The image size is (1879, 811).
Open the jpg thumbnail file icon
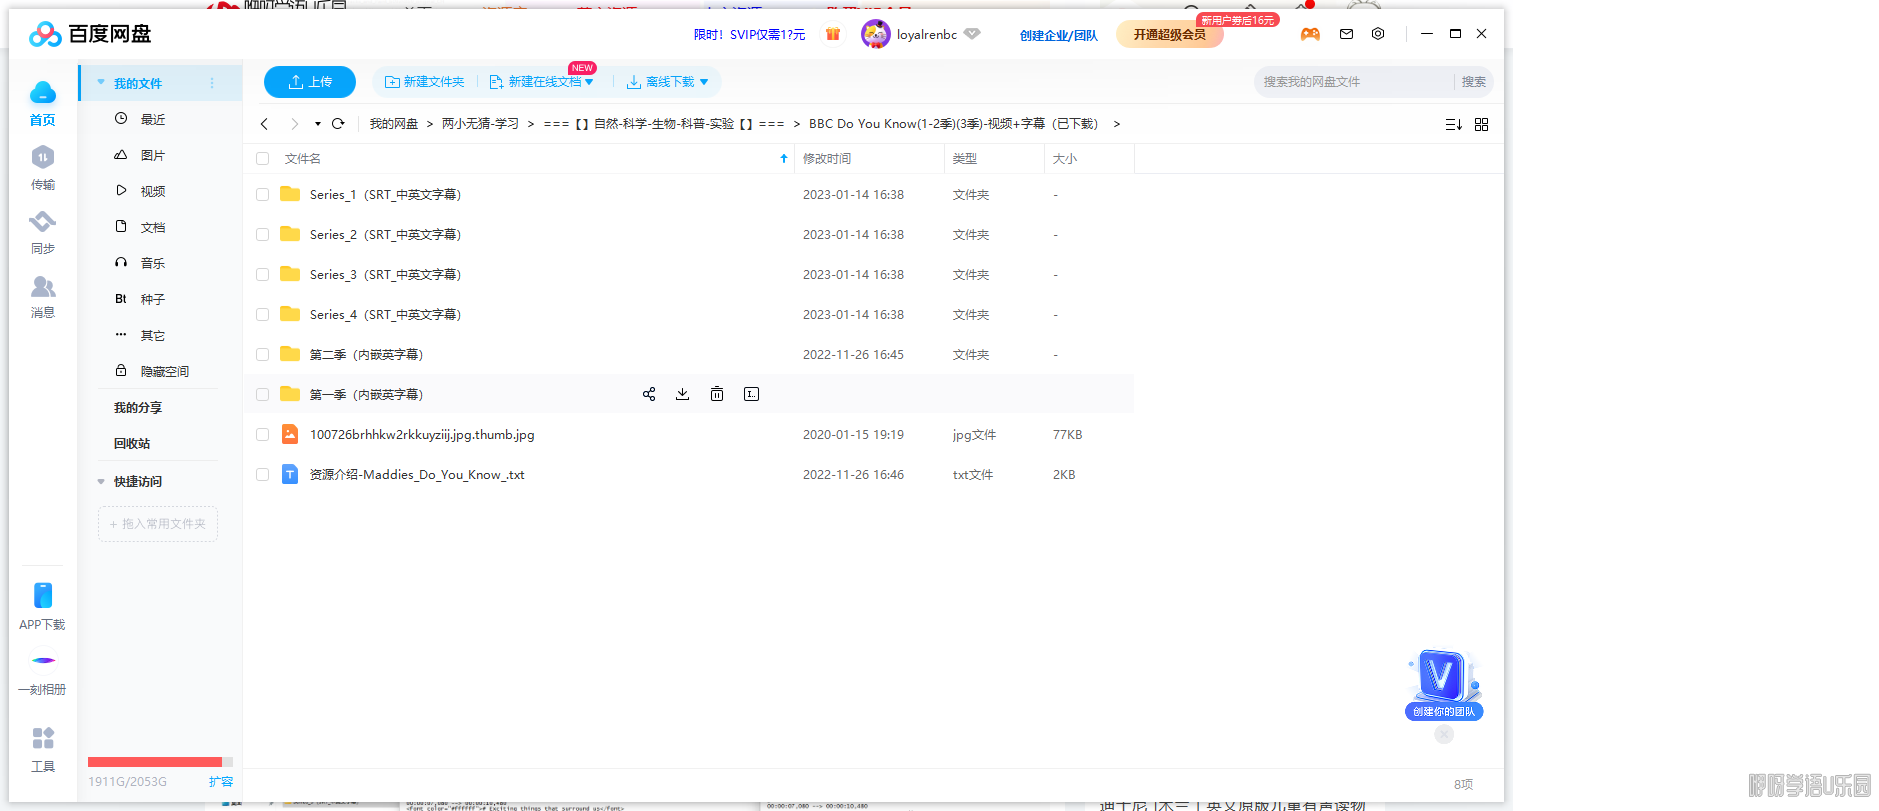click(x=290, y=434)
